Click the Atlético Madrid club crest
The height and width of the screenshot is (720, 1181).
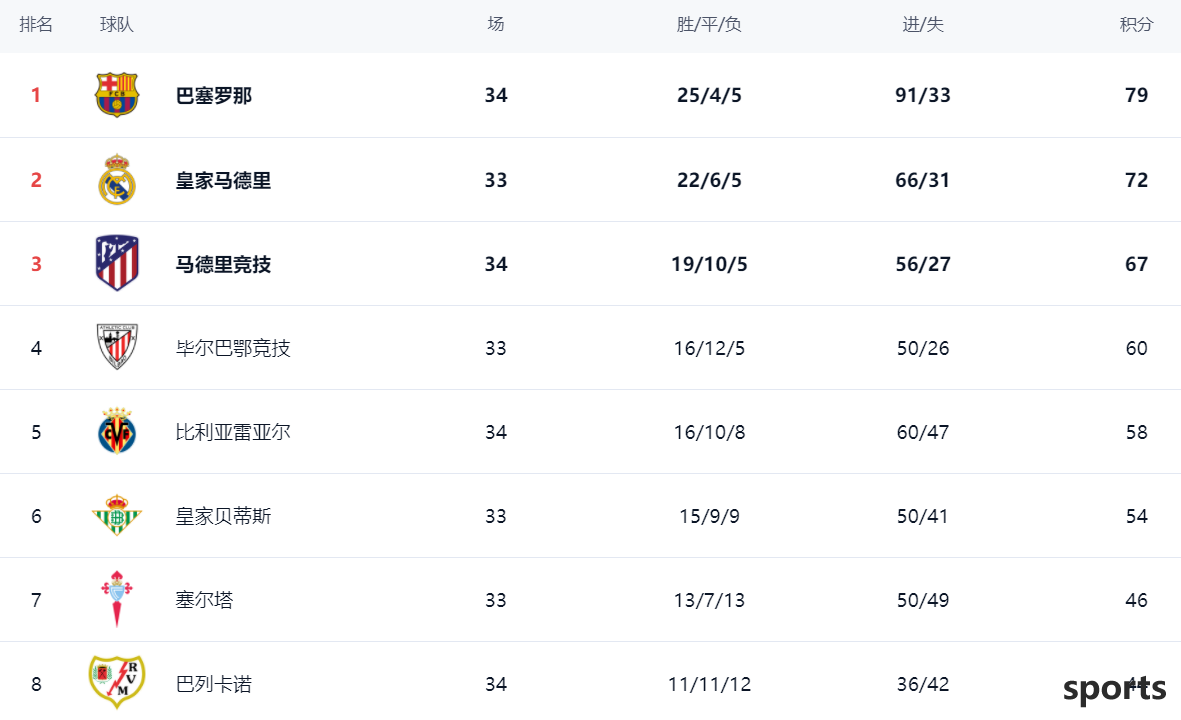(117, 263)
